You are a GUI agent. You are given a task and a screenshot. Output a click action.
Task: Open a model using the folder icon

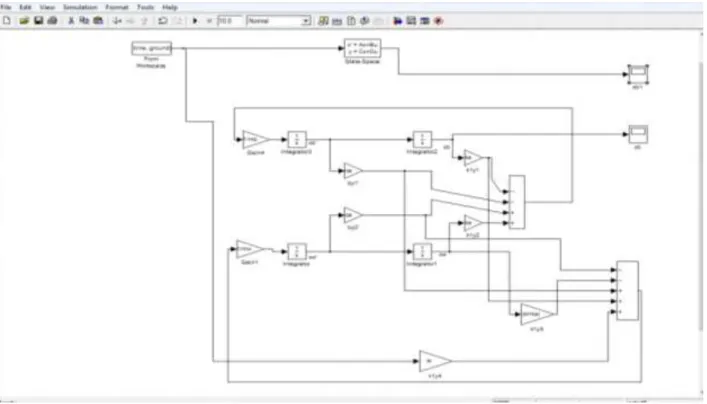[24, 21]
